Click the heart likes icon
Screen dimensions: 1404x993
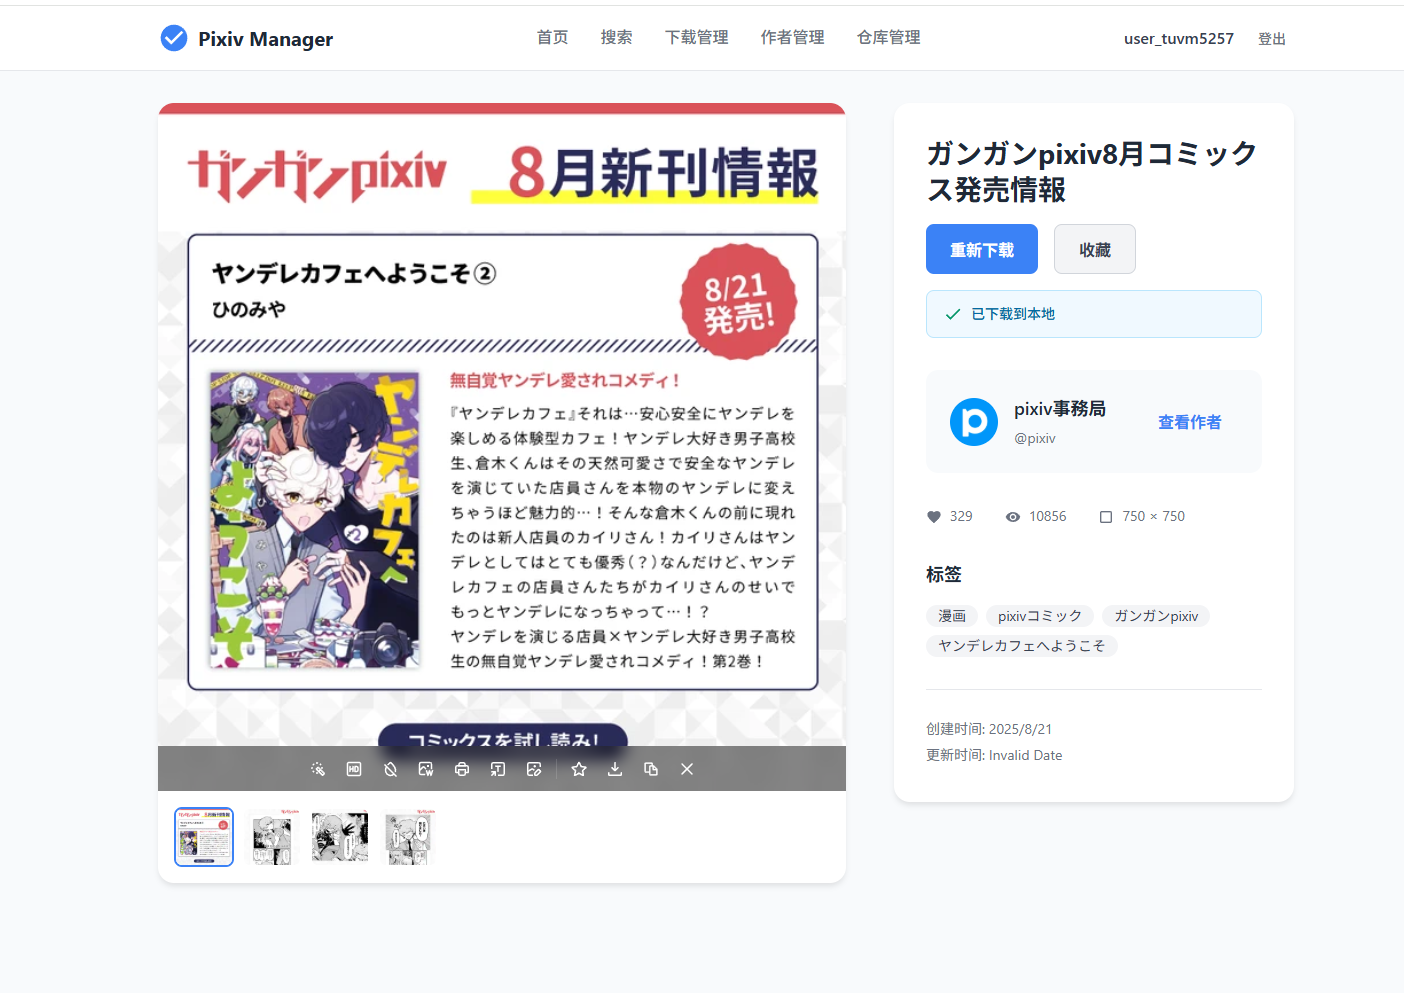point(934,517)
